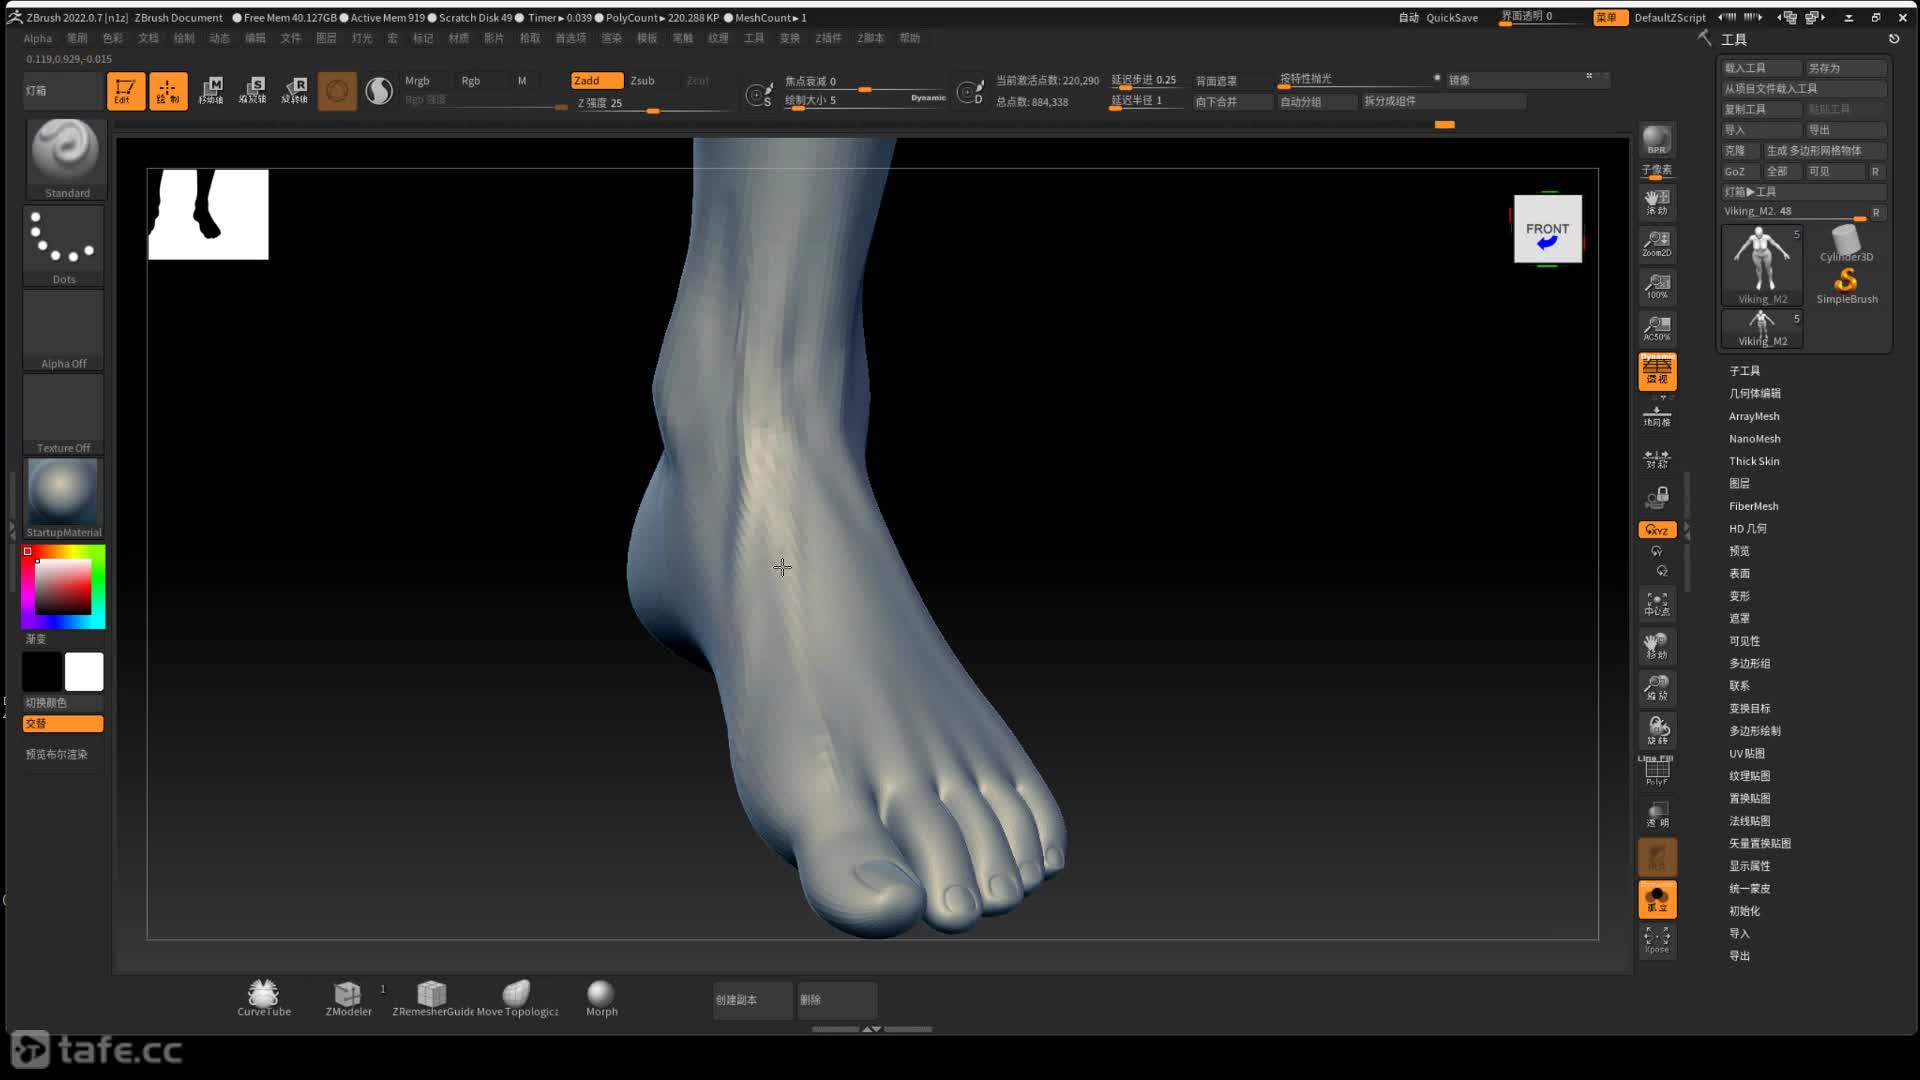
Task: Open the Z脚本 (ZScript) menu
Action: pyautogui.click(x=870, y=39)
